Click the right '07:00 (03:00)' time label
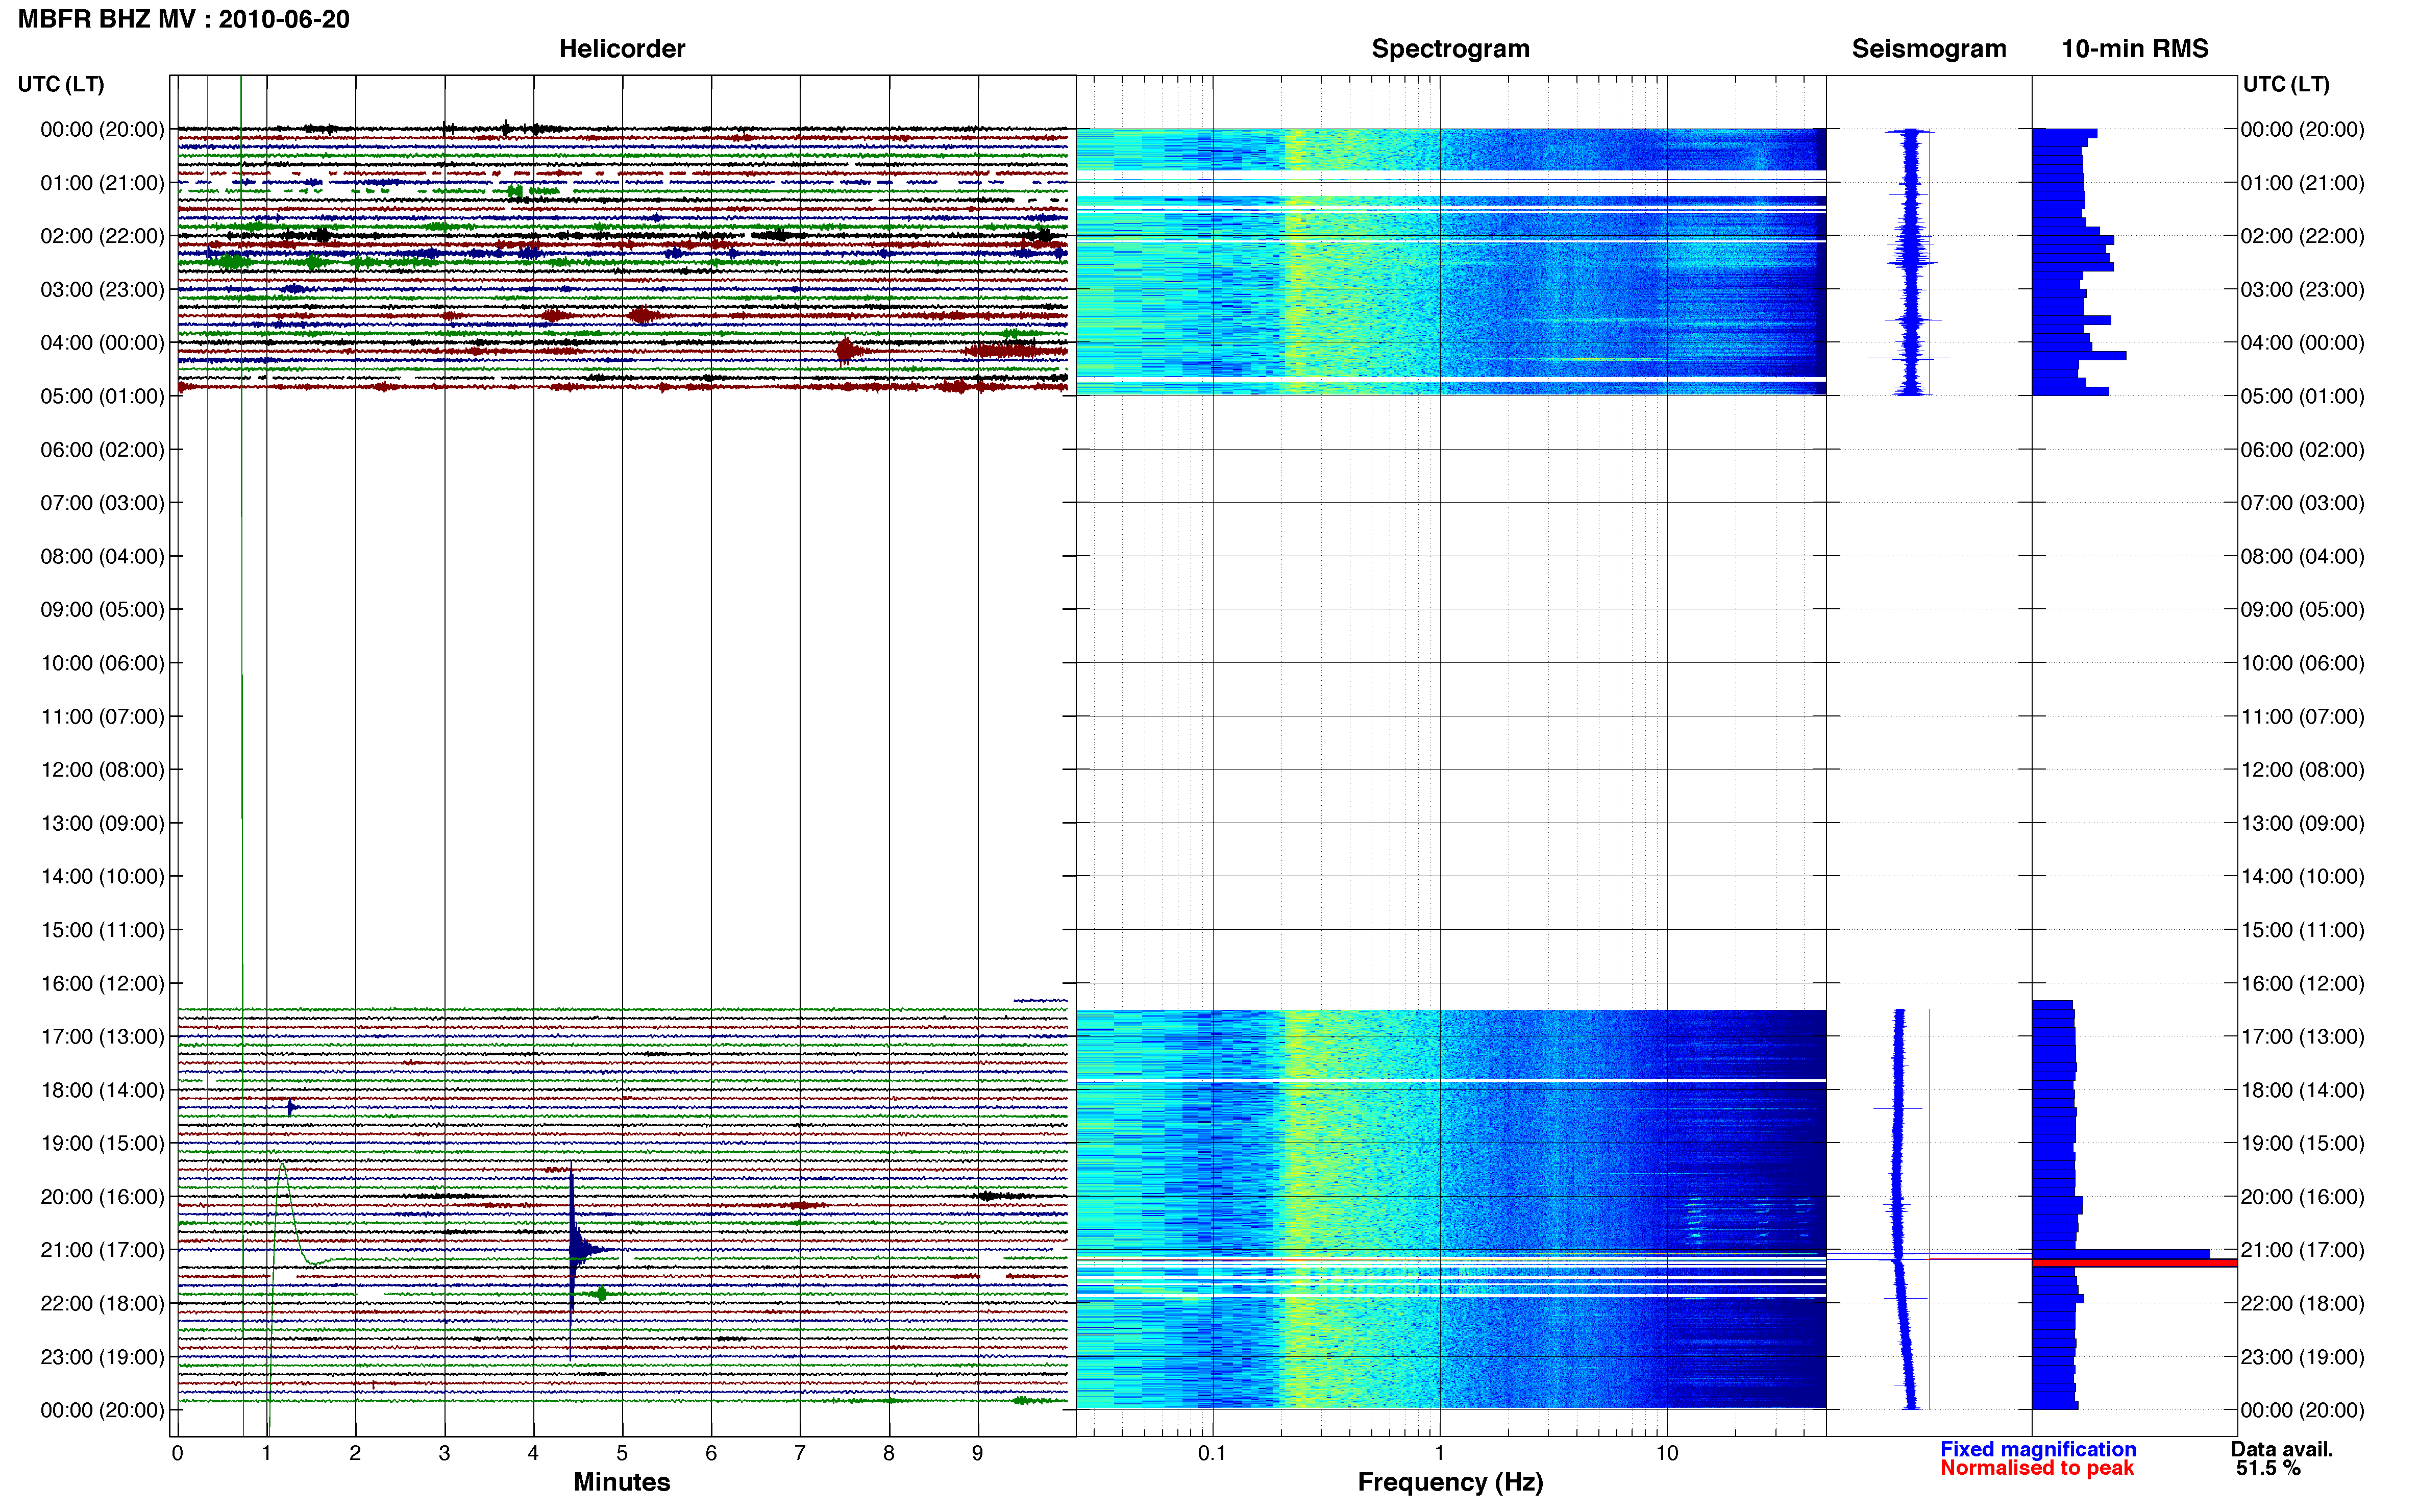The width and height of the screenshot is (2419, 1512). [2302, 503]
